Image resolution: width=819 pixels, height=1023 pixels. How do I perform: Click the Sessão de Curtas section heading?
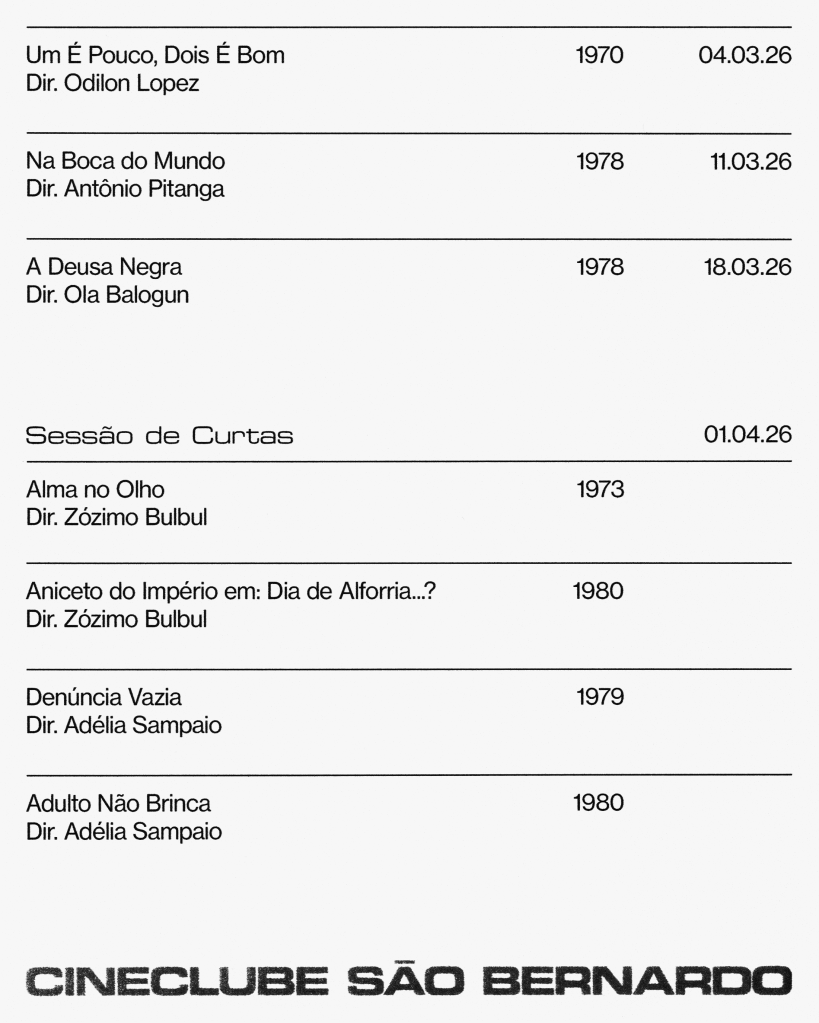click(x=159, y=437)
